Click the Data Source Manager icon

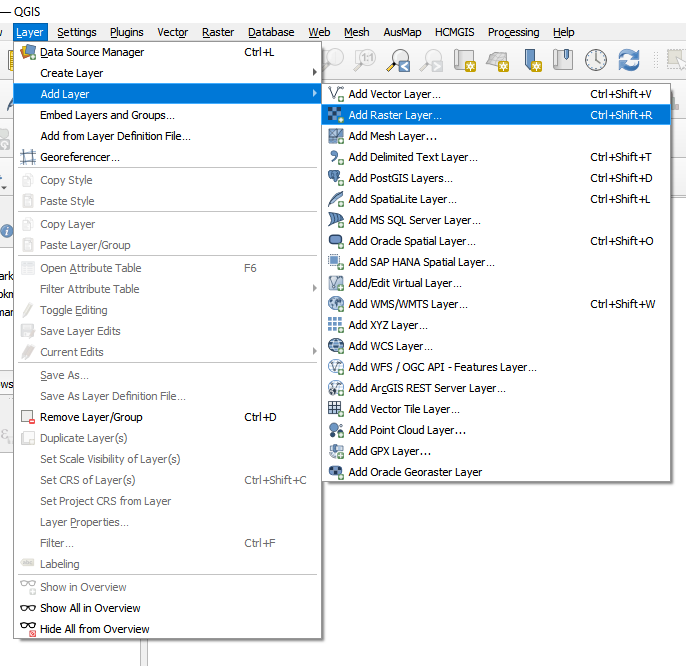(28, 52)
